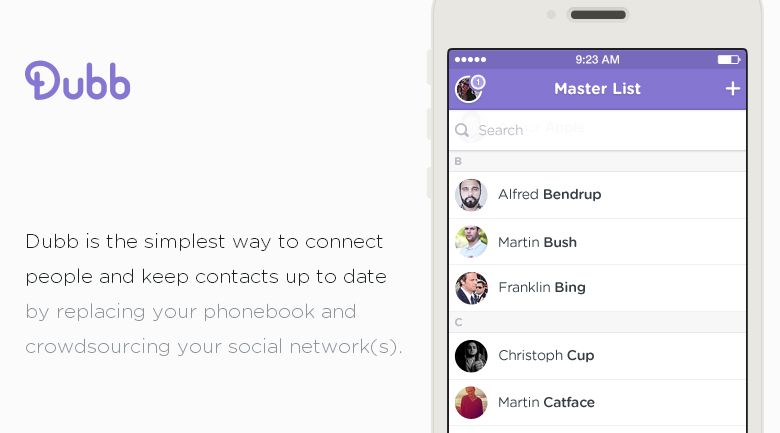Click Christoph Cup's avatar photo
Image resolution: width=780 pixels, height=433 pixels.
471,356
